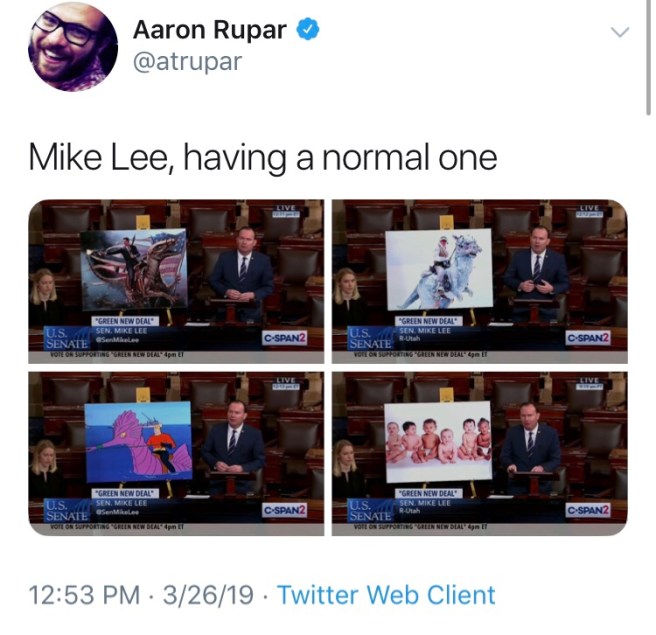Click the C-SPAN2 logo in bottom-right image
Screen dimensions: 656x635
(x=588, y=510)
